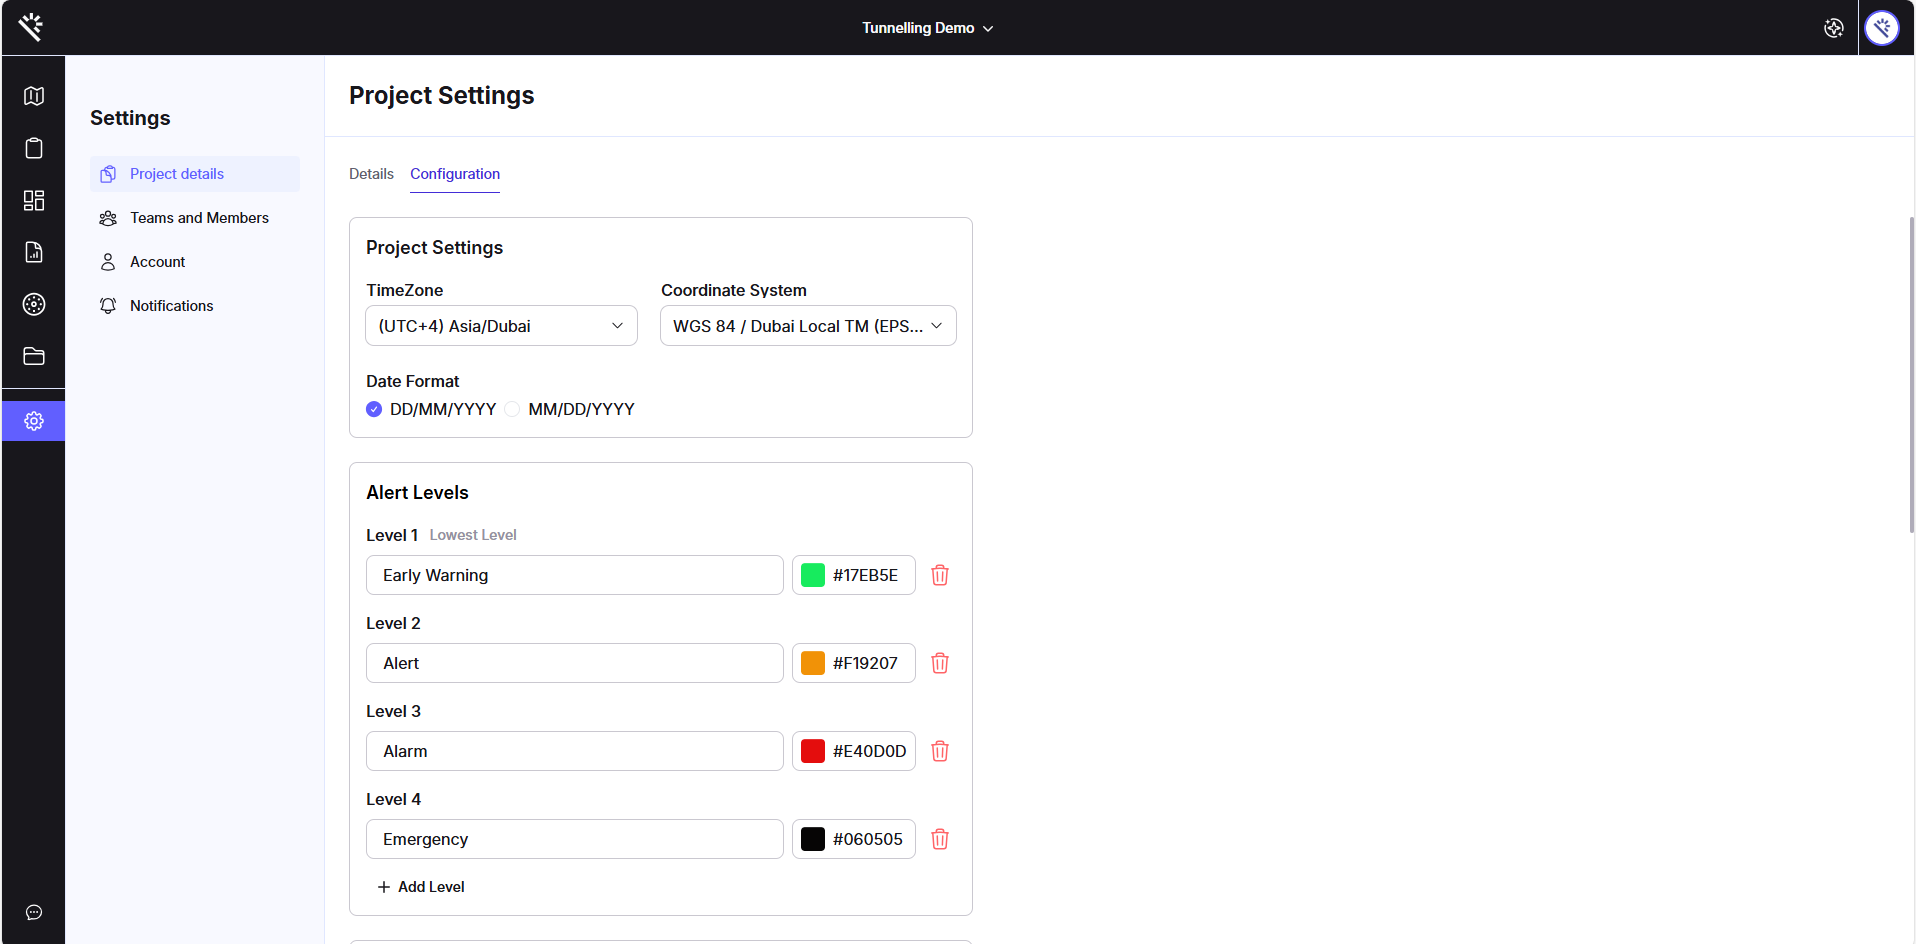Click the user avatar in top right
The height and width of the screenshot is (944, 1916).
pyautogui.click(x=1882, y=28)
